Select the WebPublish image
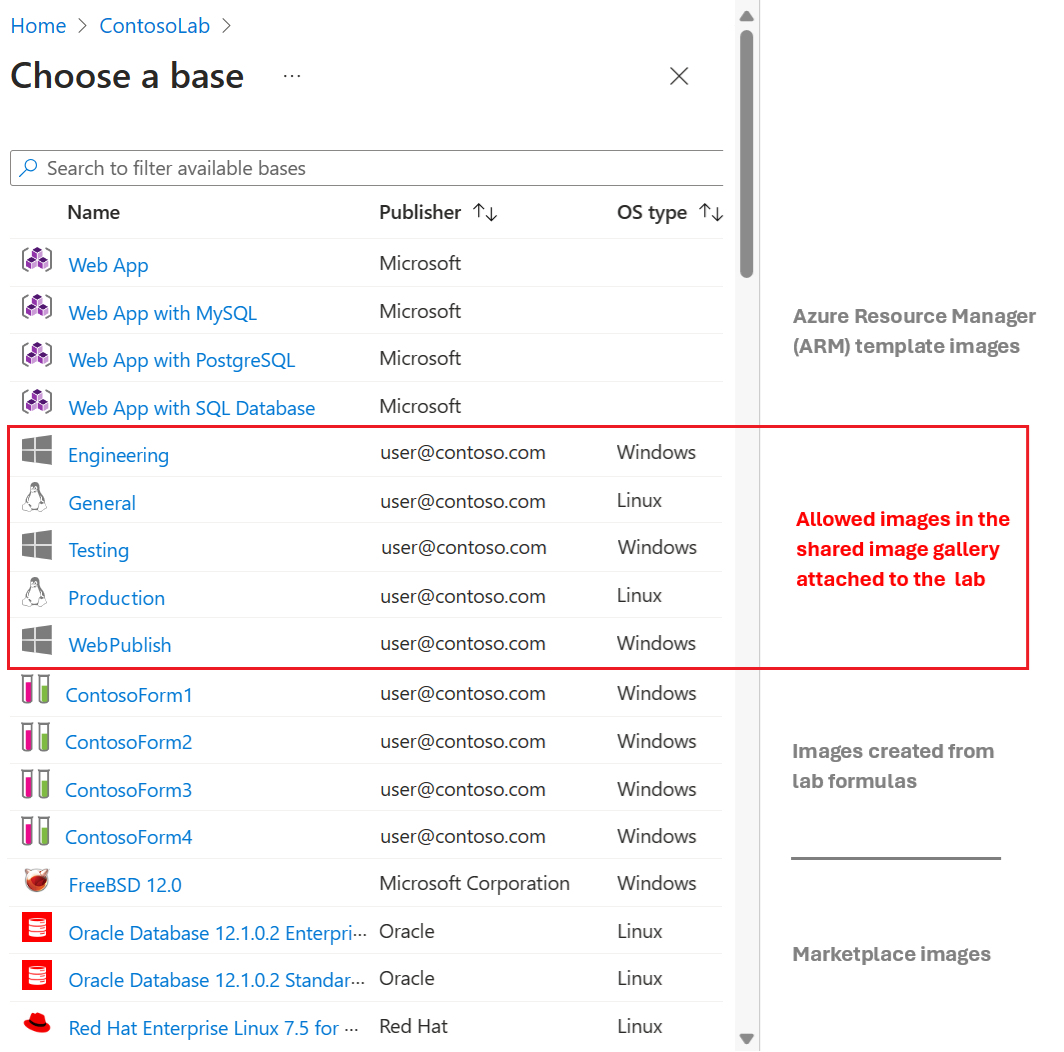 point(120,645)
